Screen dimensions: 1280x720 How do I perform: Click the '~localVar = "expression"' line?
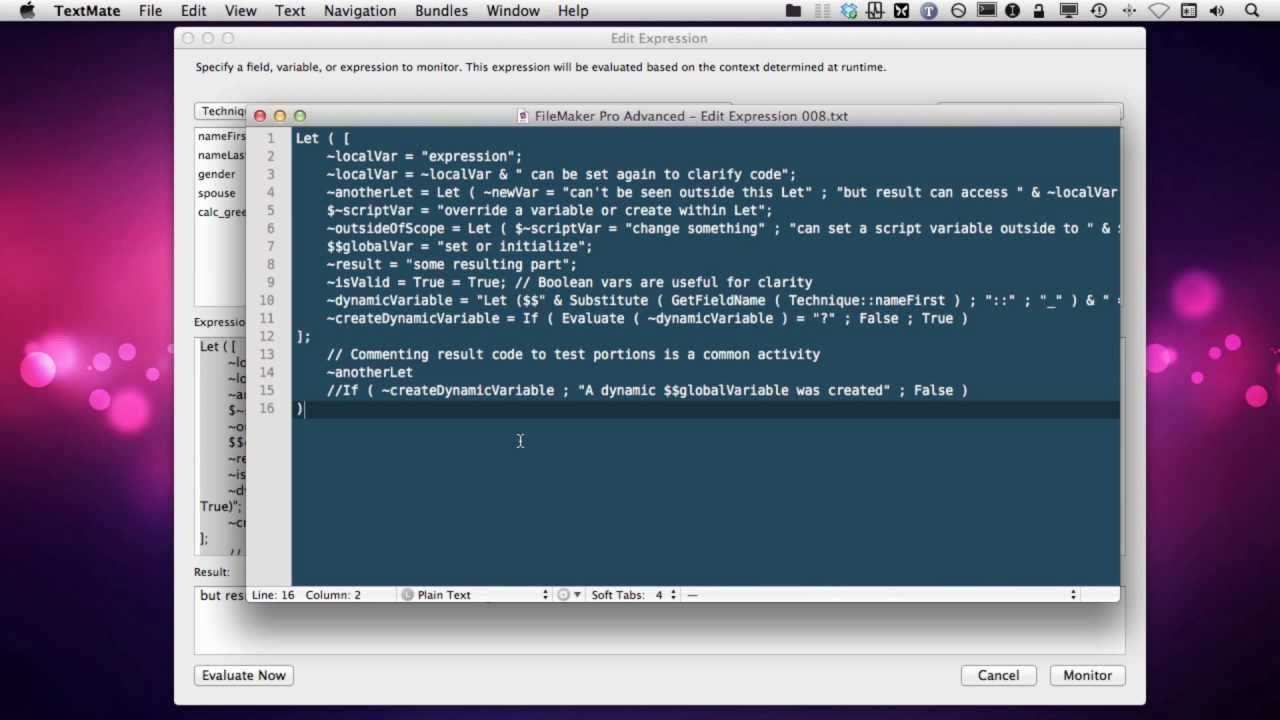(x=424, y=156)
